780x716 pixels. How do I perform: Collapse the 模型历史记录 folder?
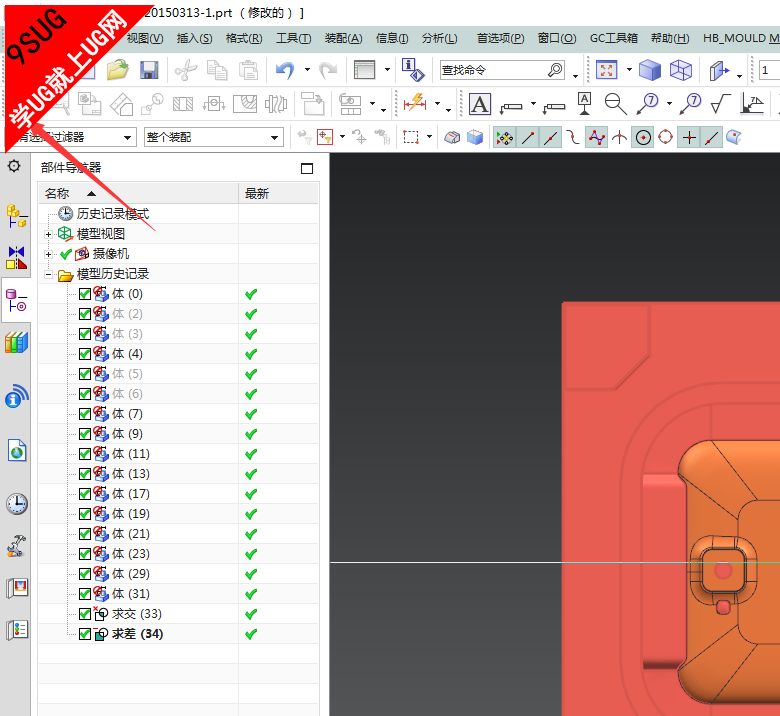[48, 274]
